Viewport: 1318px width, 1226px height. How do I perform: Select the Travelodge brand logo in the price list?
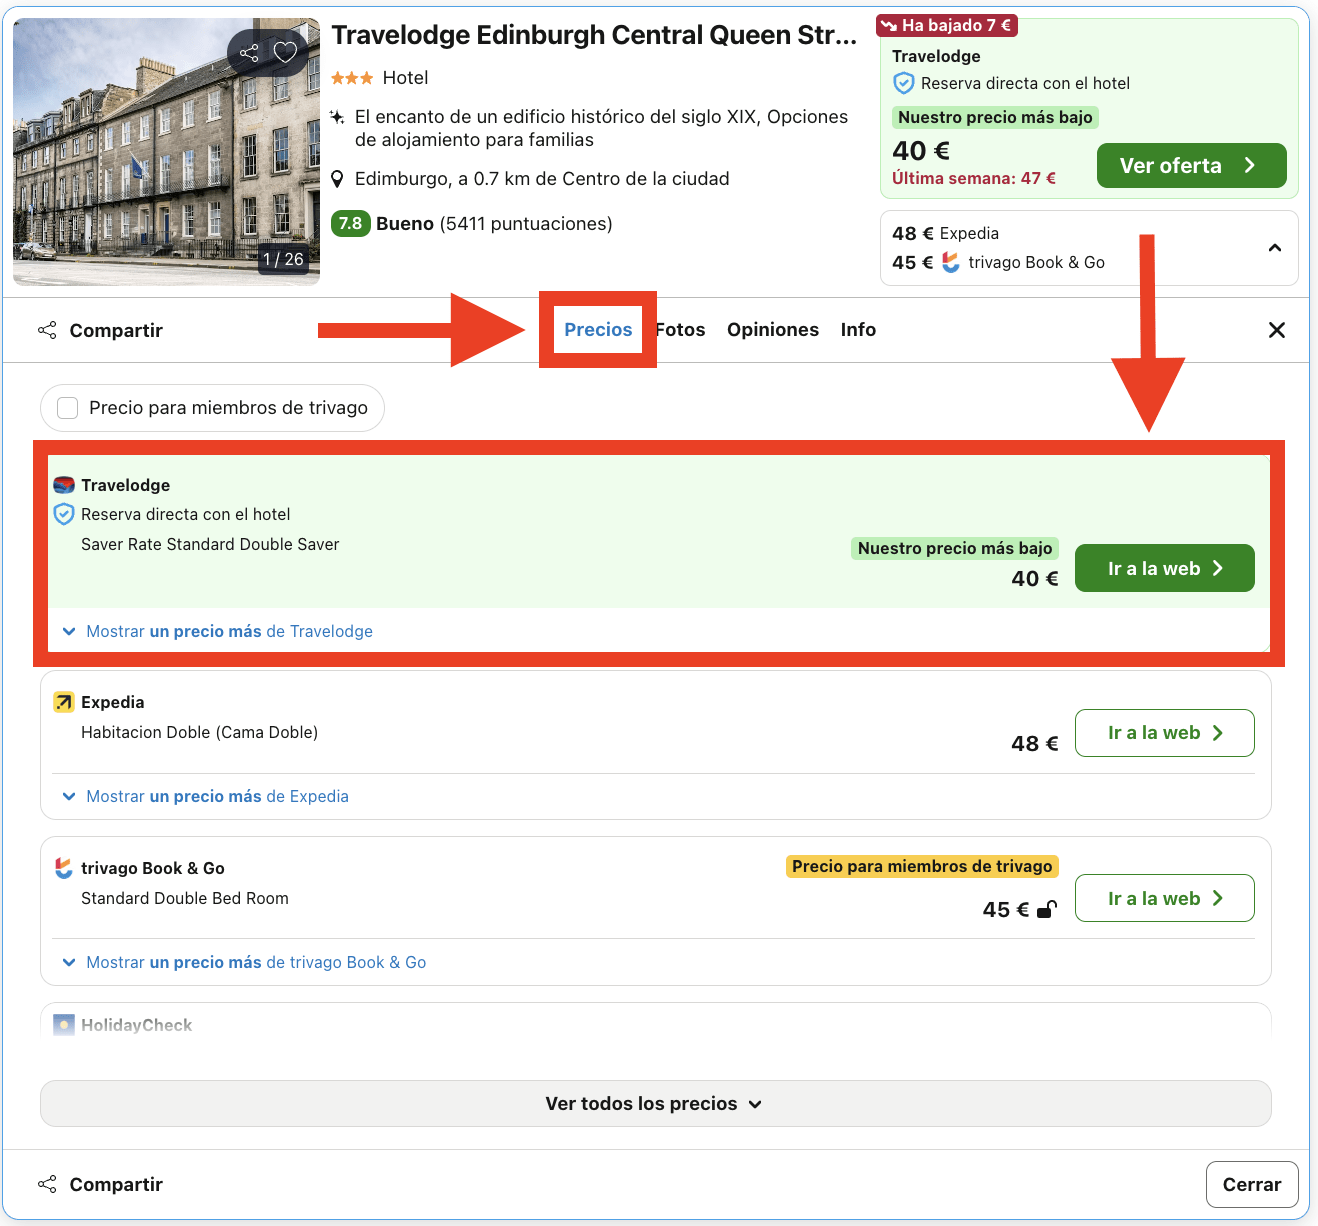pos(64,484)
